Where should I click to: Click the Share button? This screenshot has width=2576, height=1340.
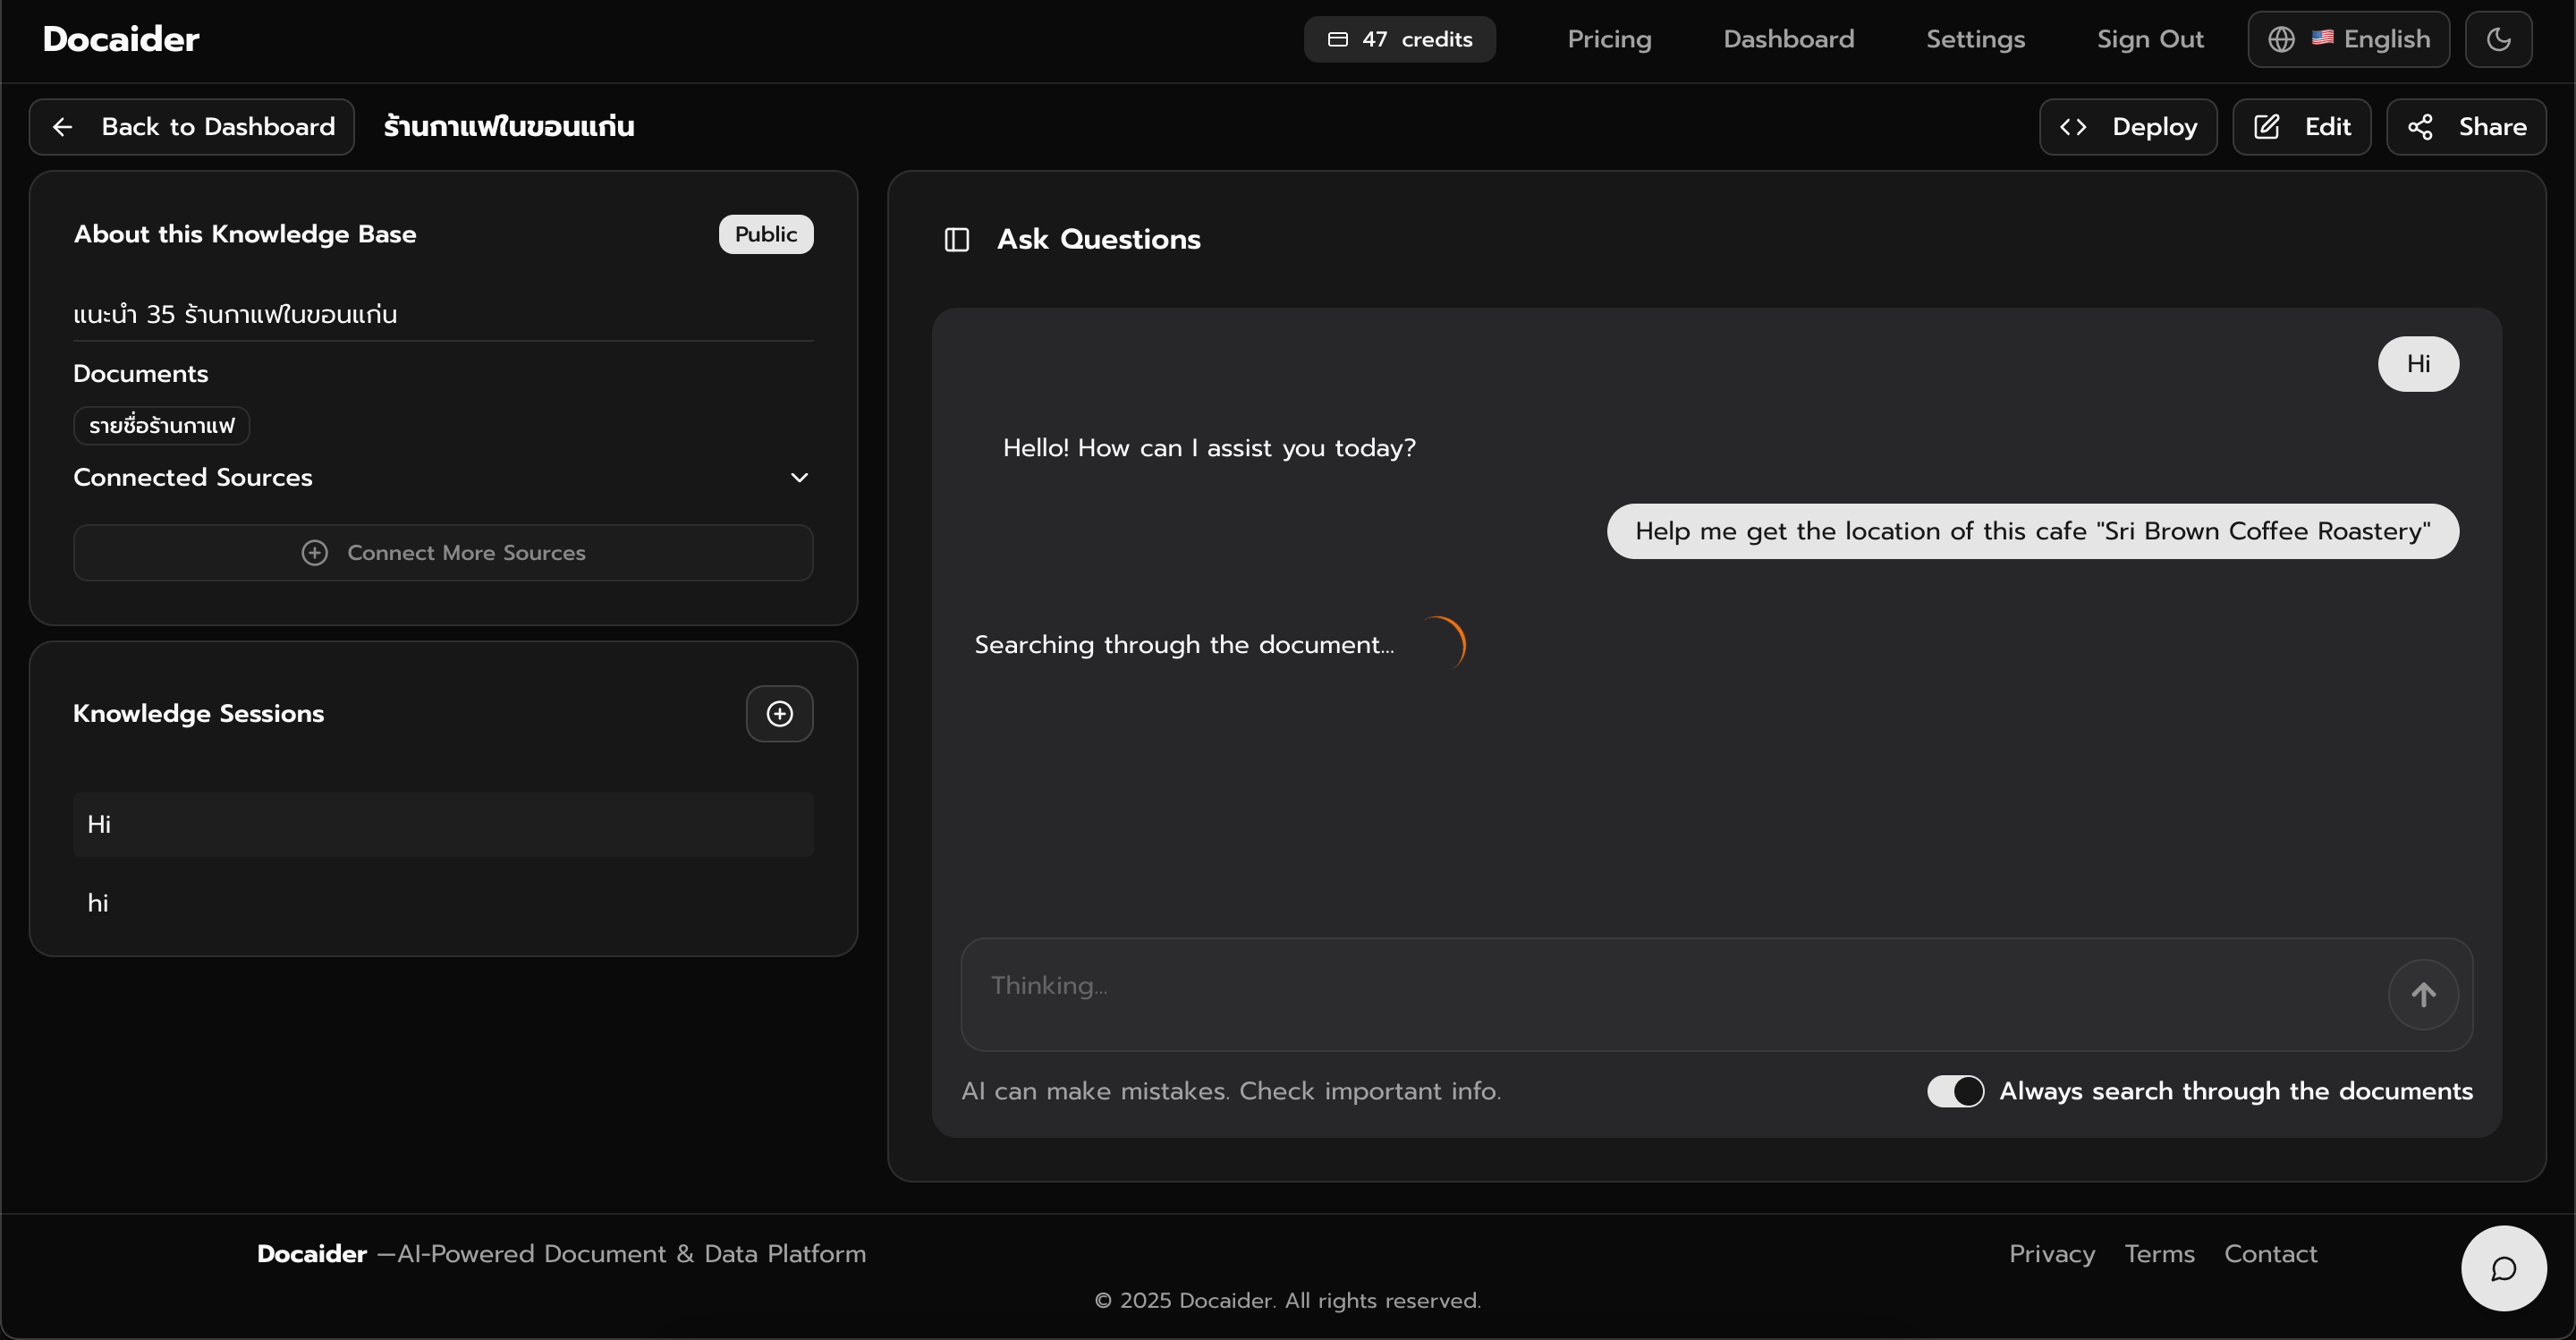pos(2466,127)
